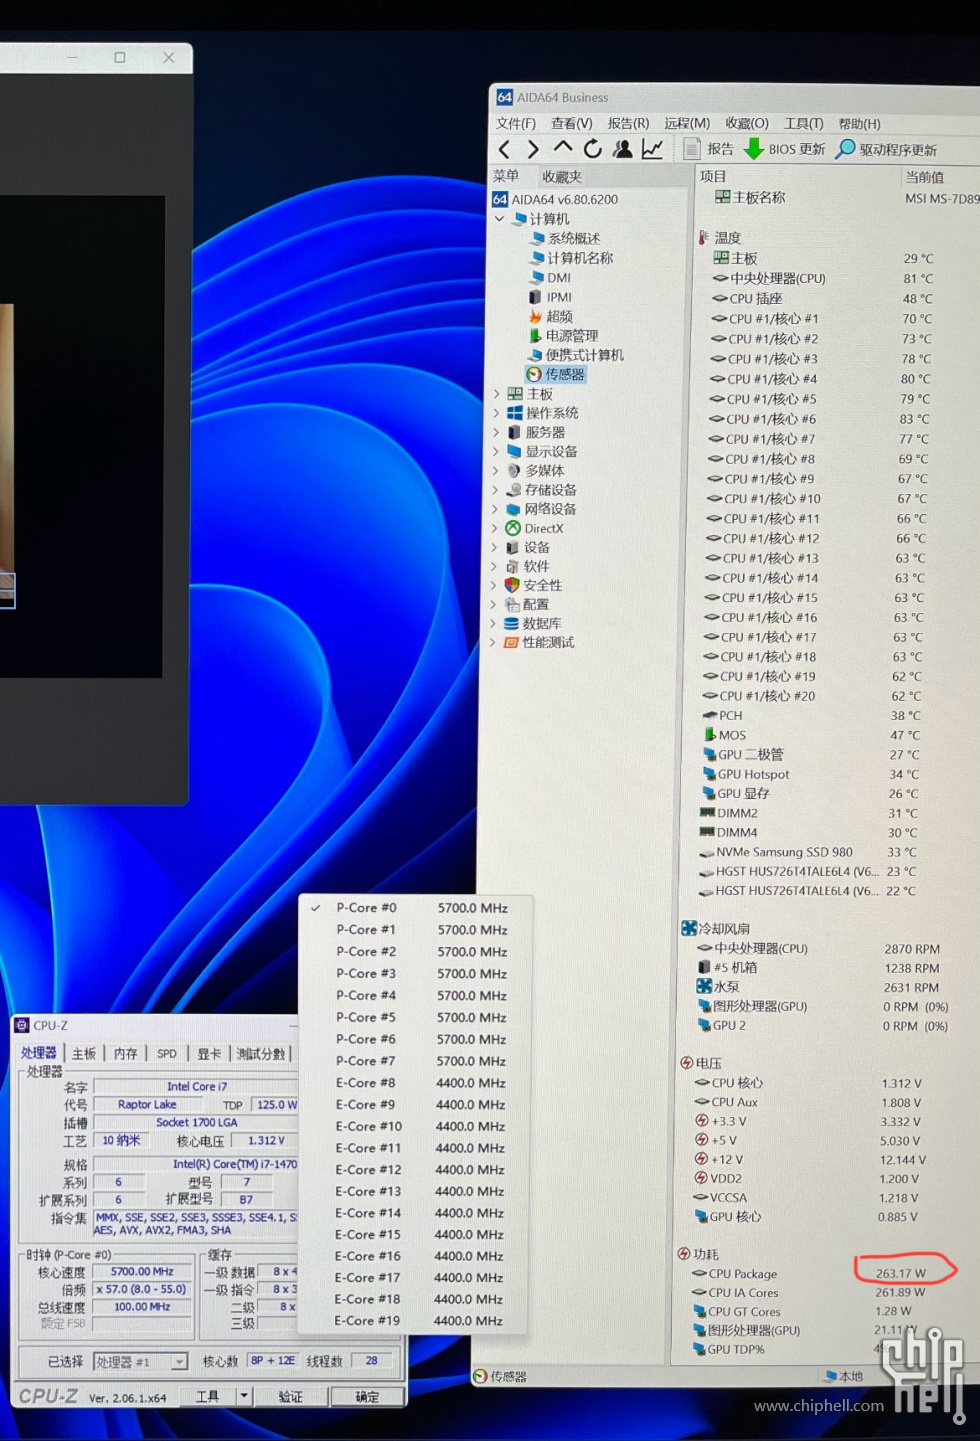Click the CPU-Z 验证 button
This screenshot has height=1441, width=980.
pyautogui.click(x=290, y=1397)
